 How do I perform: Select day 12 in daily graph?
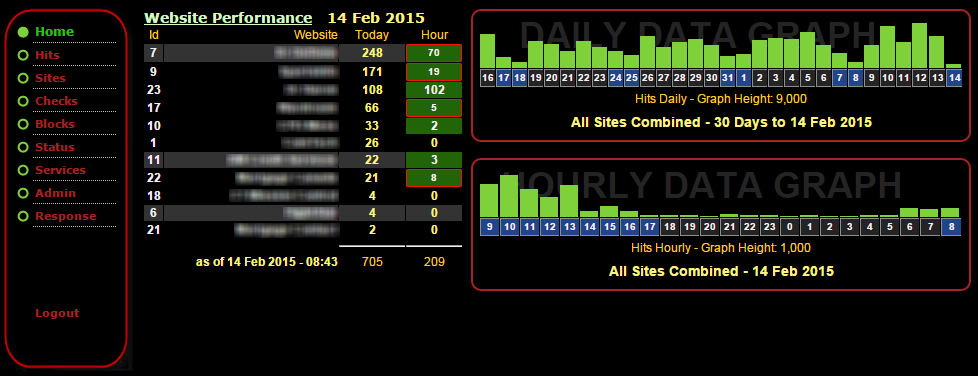920,78
